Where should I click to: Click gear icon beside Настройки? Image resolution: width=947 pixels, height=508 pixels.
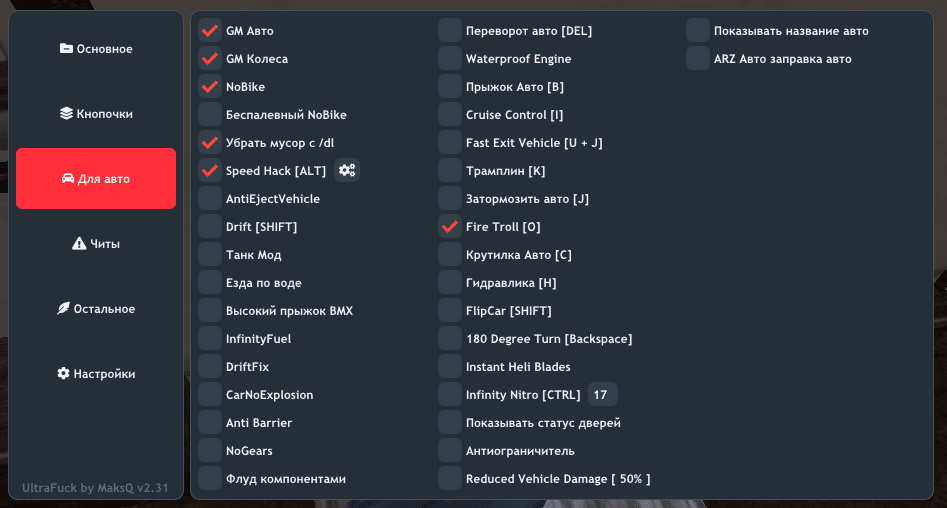coord(63,374)
